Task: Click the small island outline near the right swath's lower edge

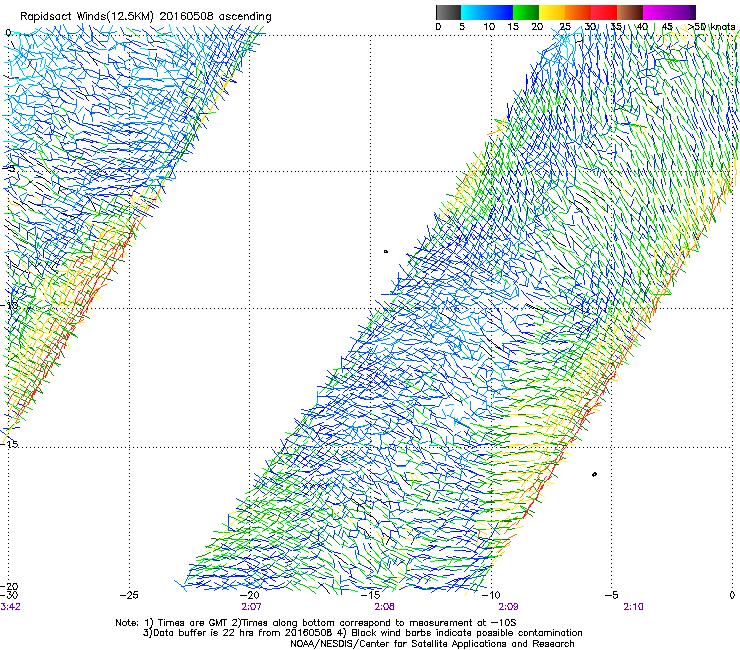Action: pos(594,474)
